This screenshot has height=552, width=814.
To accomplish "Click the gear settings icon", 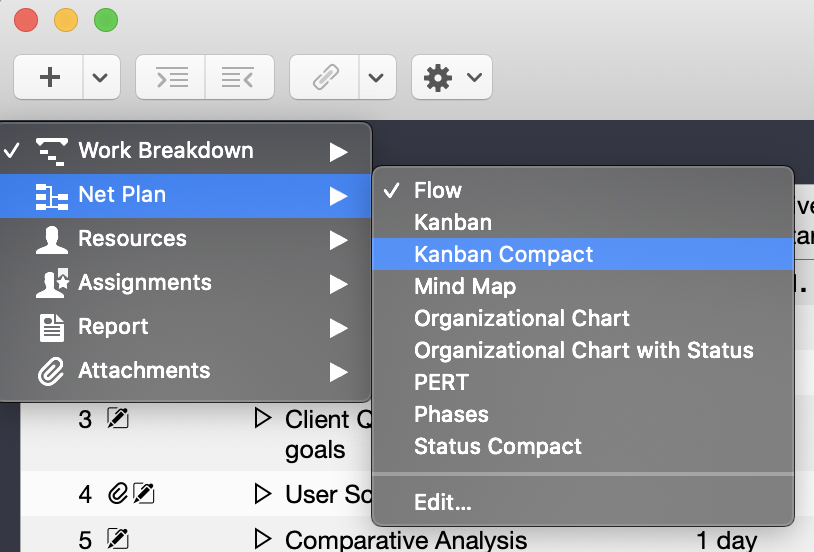I will (438, 77).
